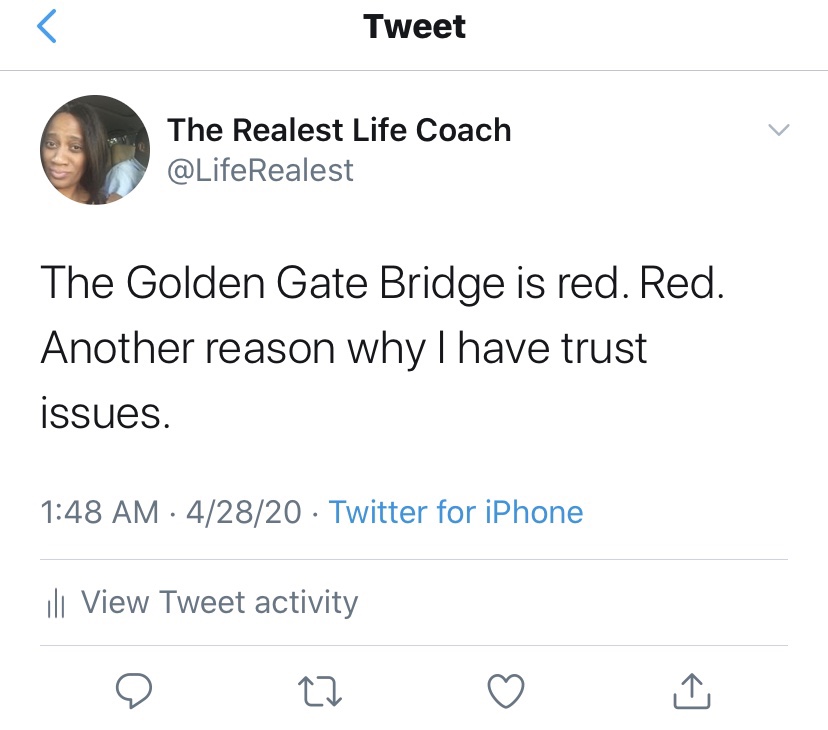828x730 pixels.
Task: Click the reply speech bubble icon
Action: pyautogui.click(x=134, y=689)
